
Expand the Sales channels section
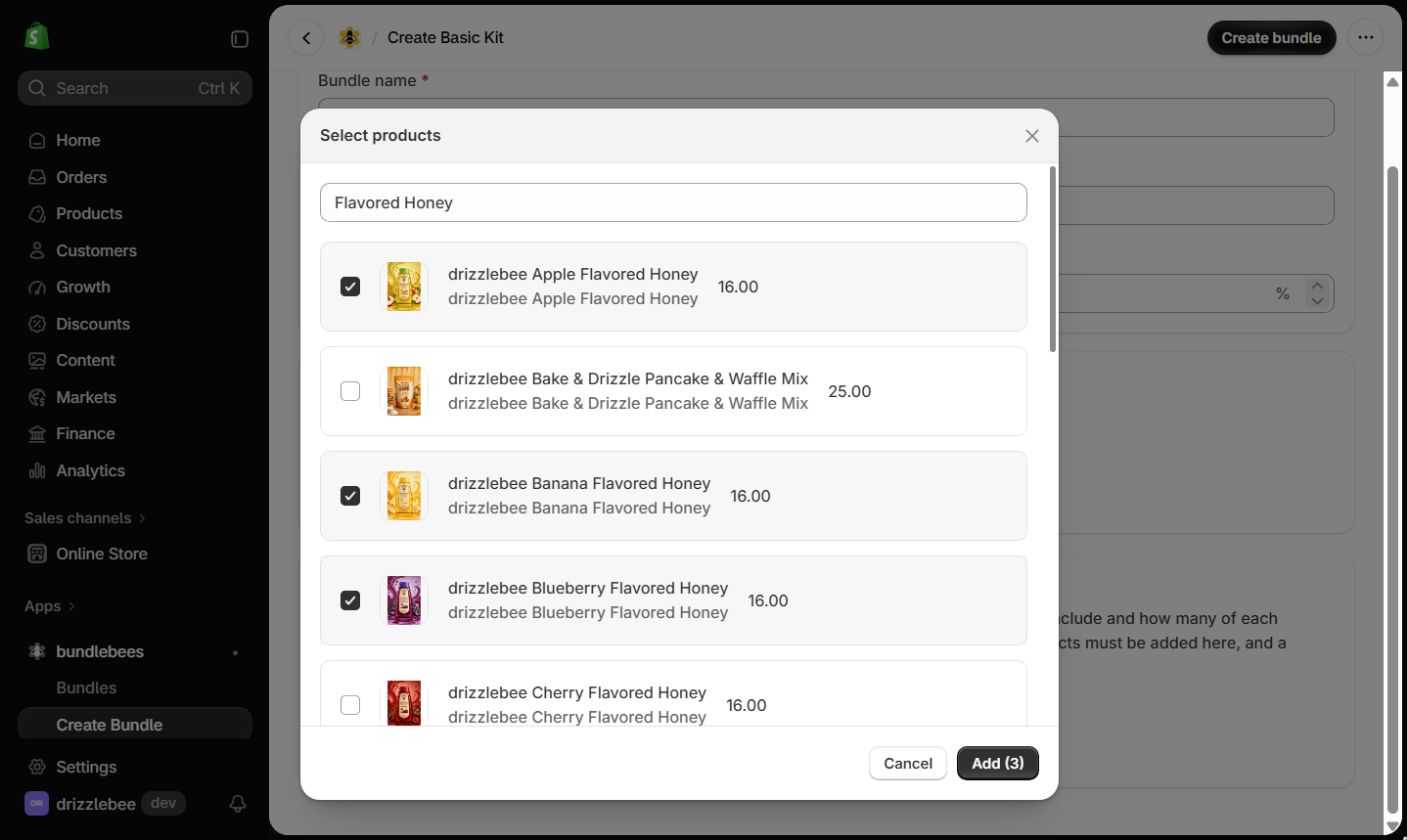(x=85, y=518)
